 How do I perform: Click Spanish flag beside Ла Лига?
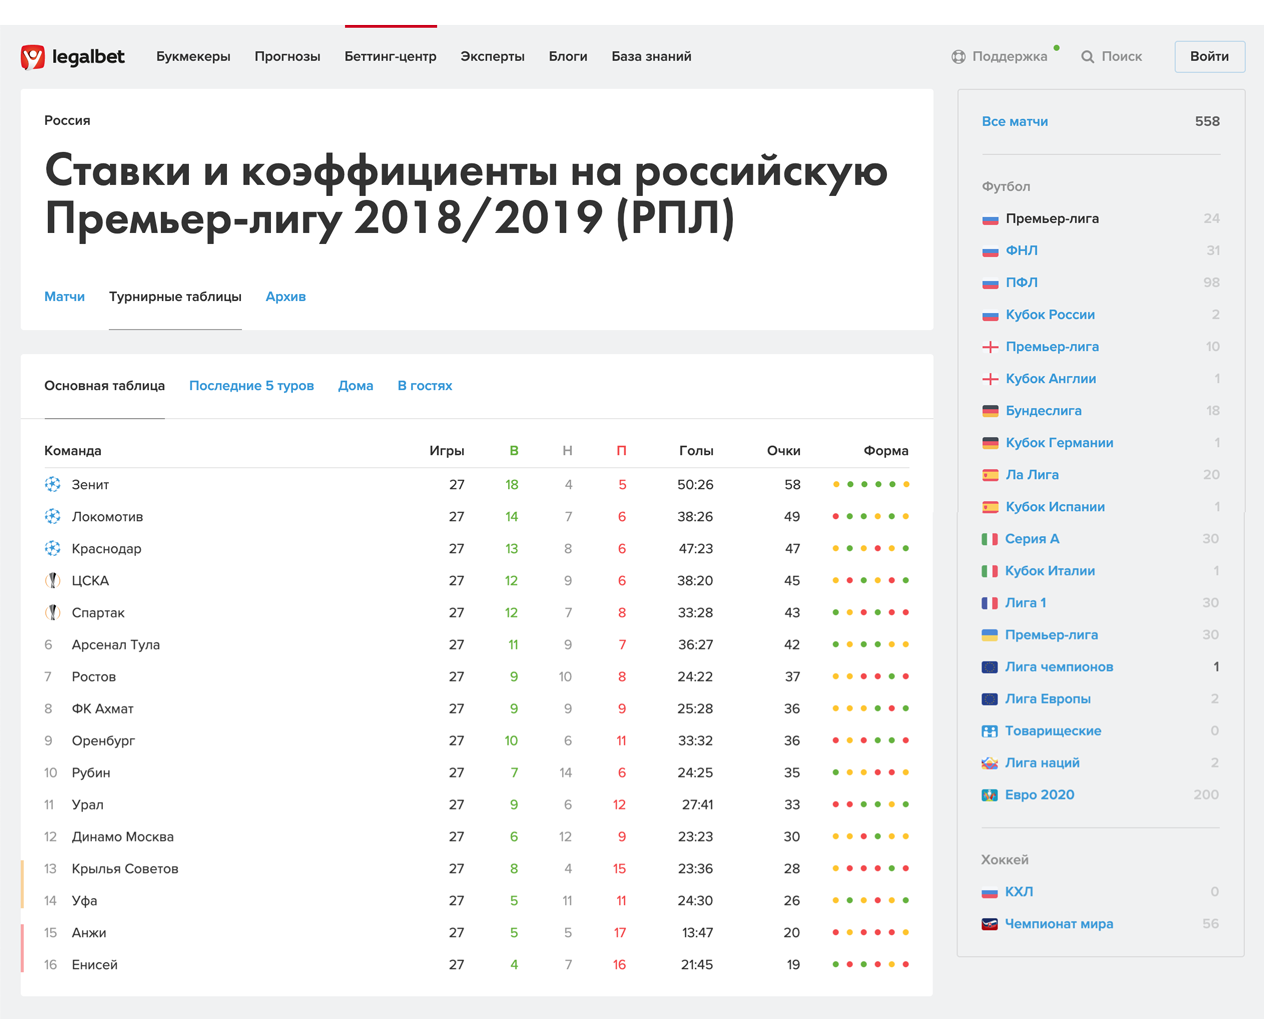pyautogui.click(x=990, y=475)
